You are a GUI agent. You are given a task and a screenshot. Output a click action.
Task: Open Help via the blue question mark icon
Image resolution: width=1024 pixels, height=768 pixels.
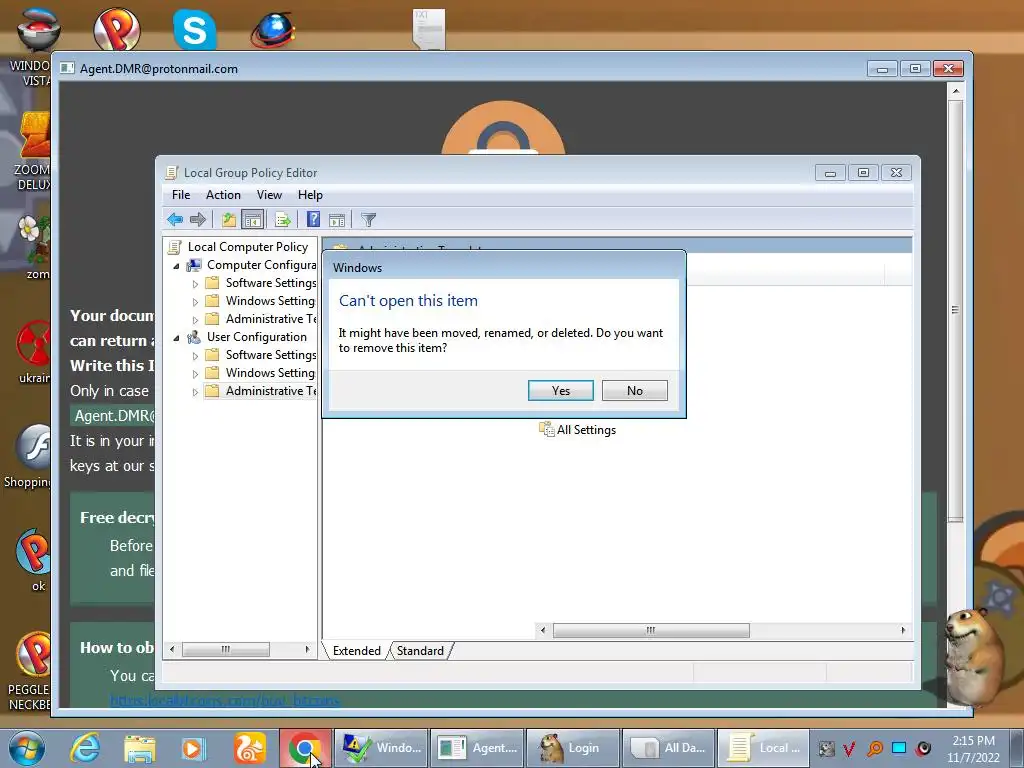pos(313,219)
